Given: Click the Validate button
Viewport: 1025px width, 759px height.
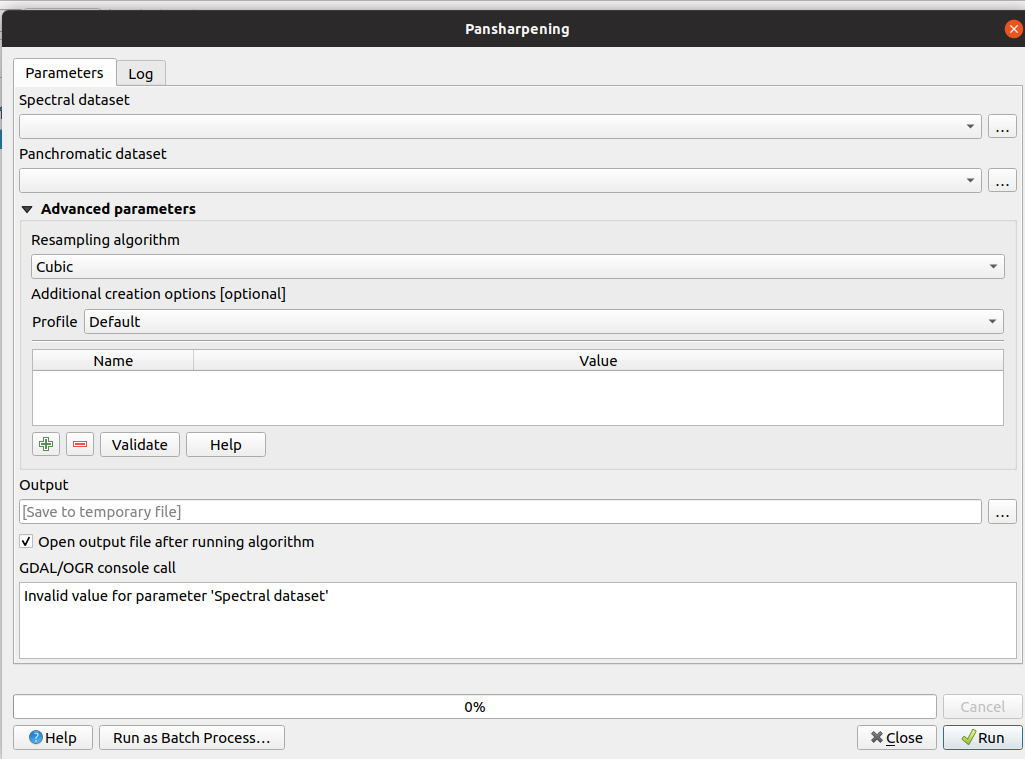Looking at the screenshot, I should (x=140, y=444).
